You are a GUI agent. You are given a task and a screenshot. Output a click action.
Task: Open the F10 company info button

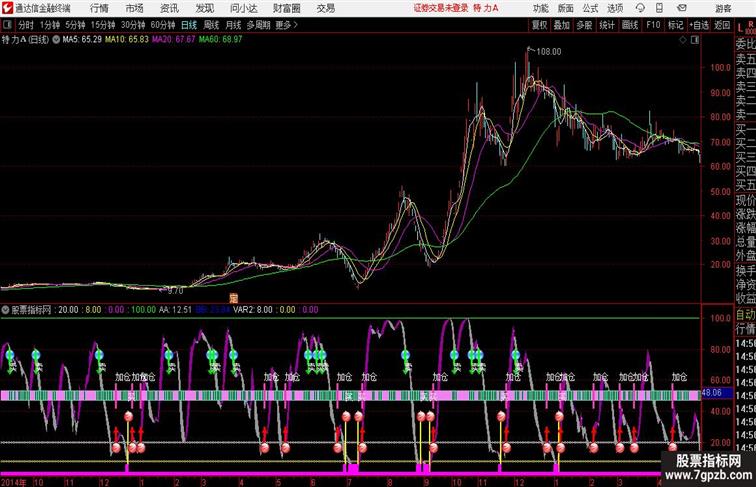pos(653,25)
